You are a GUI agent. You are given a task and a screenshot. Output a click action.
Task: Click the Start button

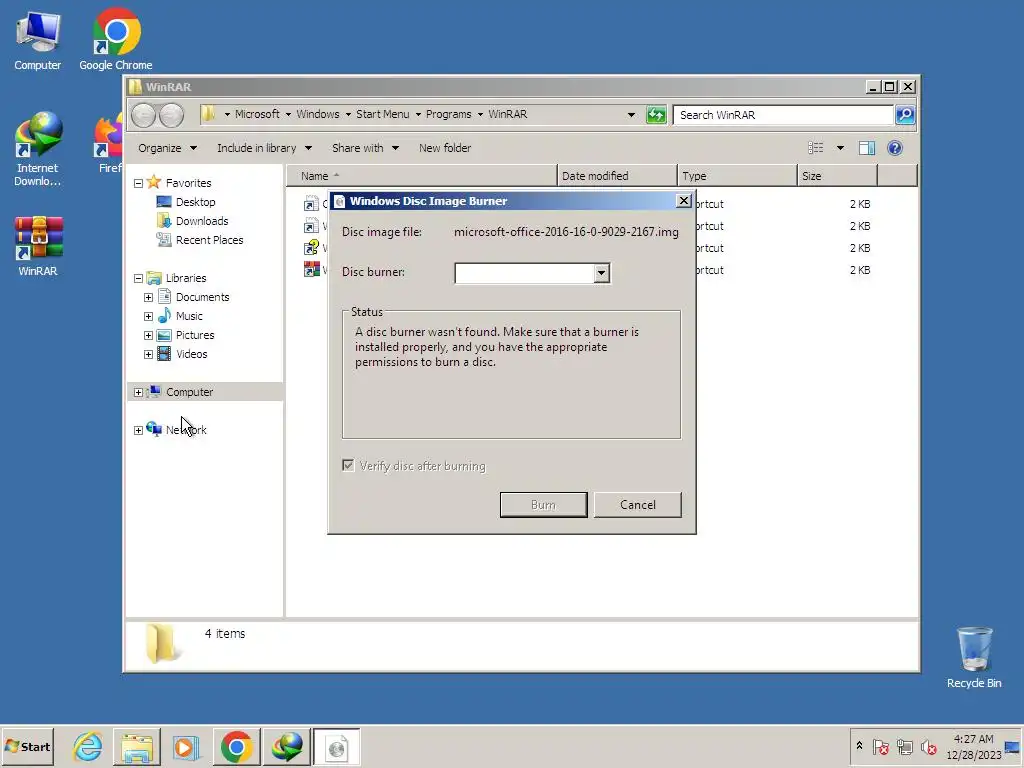click(27, 746)
